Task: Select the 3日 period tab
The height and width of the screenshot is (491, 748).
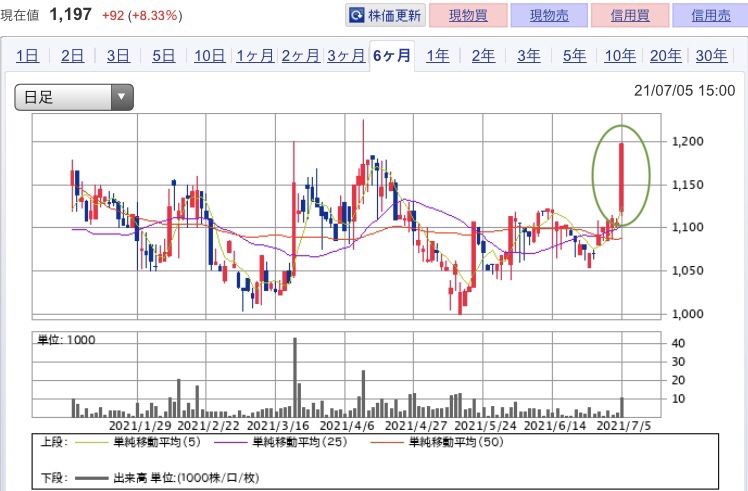Action: pyautogui.click(x=118, y=56)
